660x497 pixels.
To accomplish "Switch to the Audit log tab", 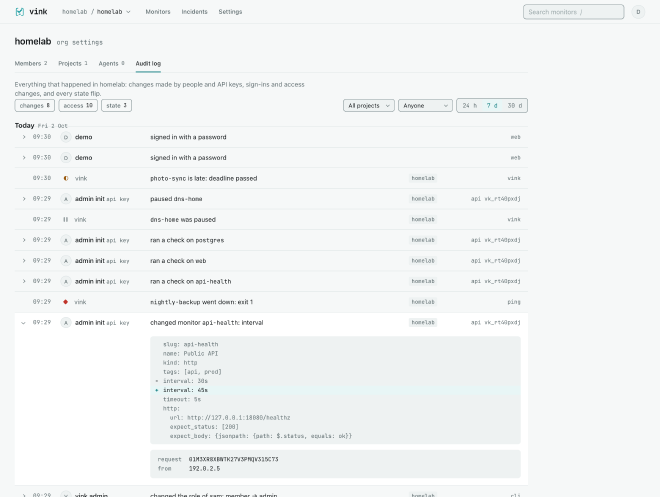I will click(148, 64).
